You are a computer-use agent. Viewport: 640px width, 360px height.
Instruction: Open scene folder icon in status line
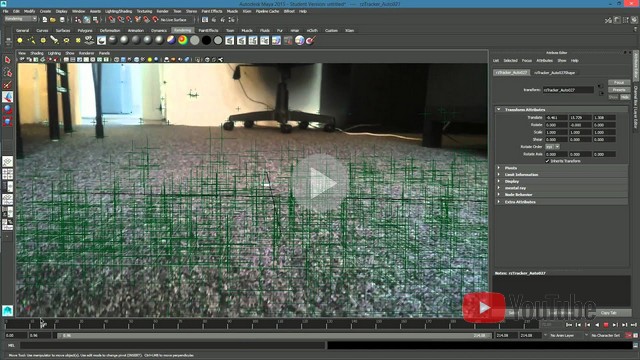click(x=53, y=20)
